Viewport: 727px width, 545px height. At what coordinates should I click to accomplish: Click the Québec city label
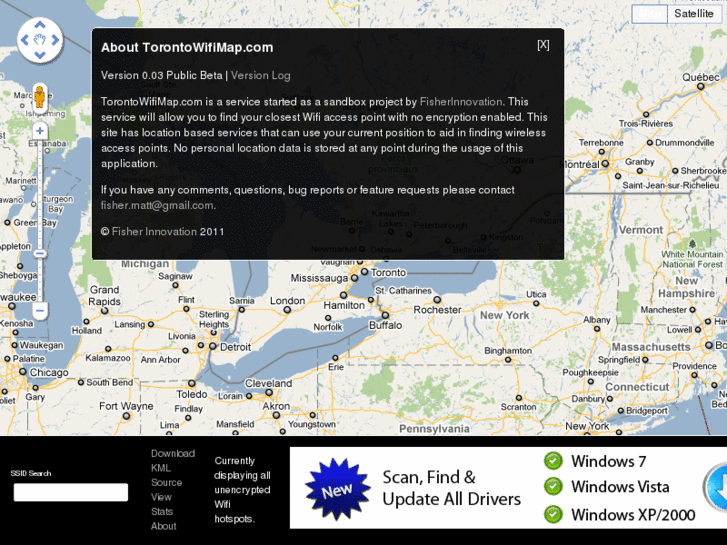click(700, 77)
